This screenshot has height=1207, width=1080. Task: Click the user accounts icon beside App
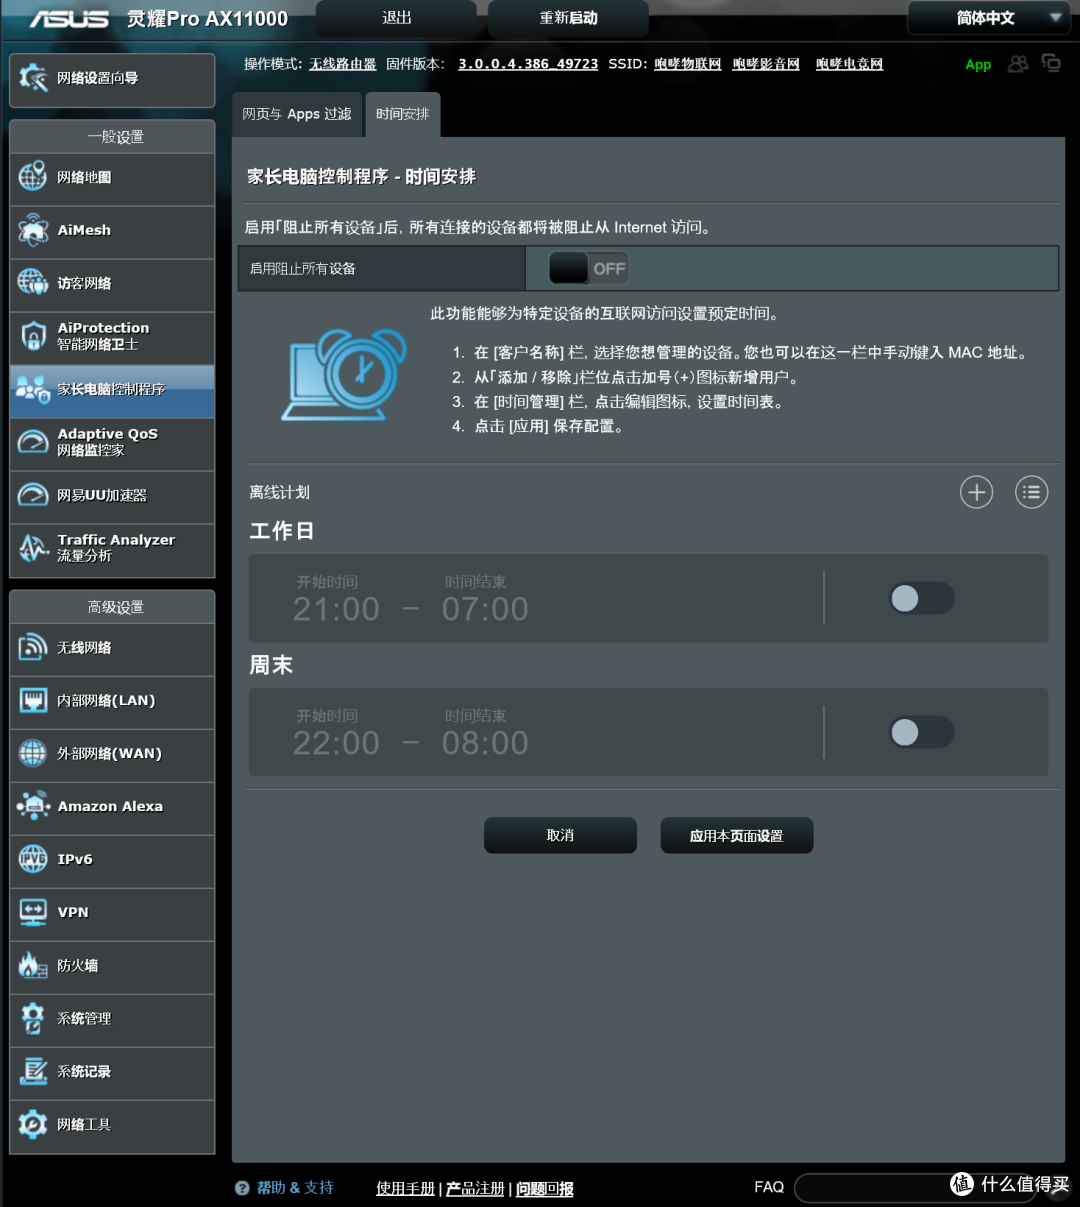coord(1018,64)
